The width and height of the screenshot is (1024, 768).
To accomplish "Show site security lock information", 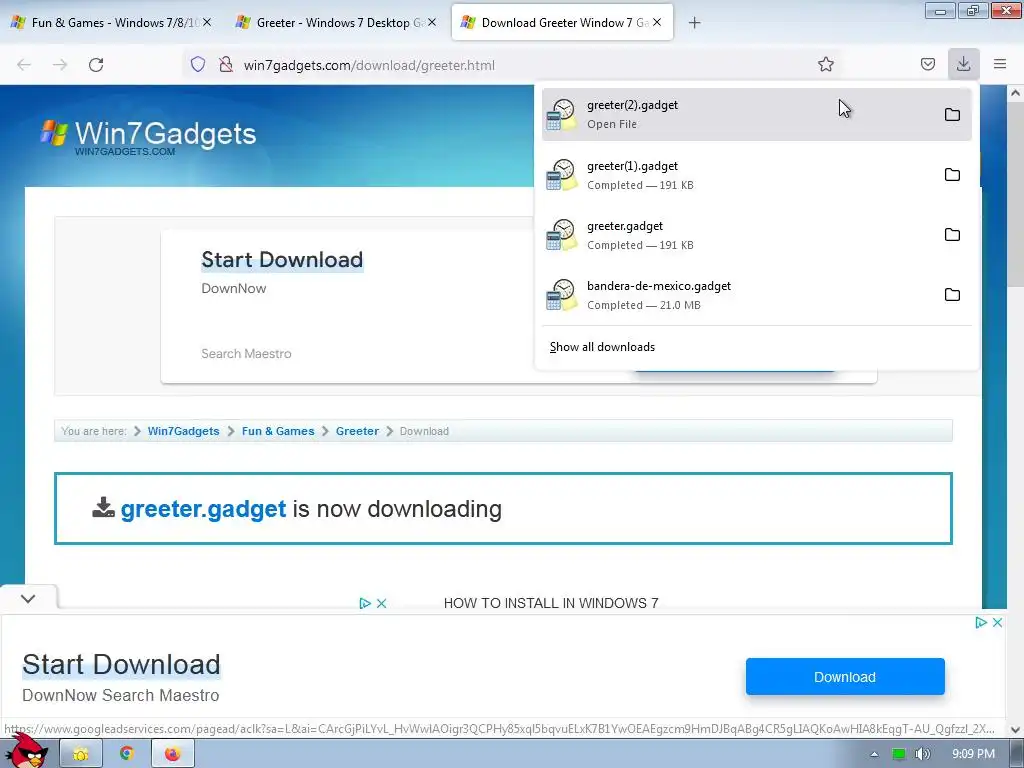I will click(x=226, y=65).
